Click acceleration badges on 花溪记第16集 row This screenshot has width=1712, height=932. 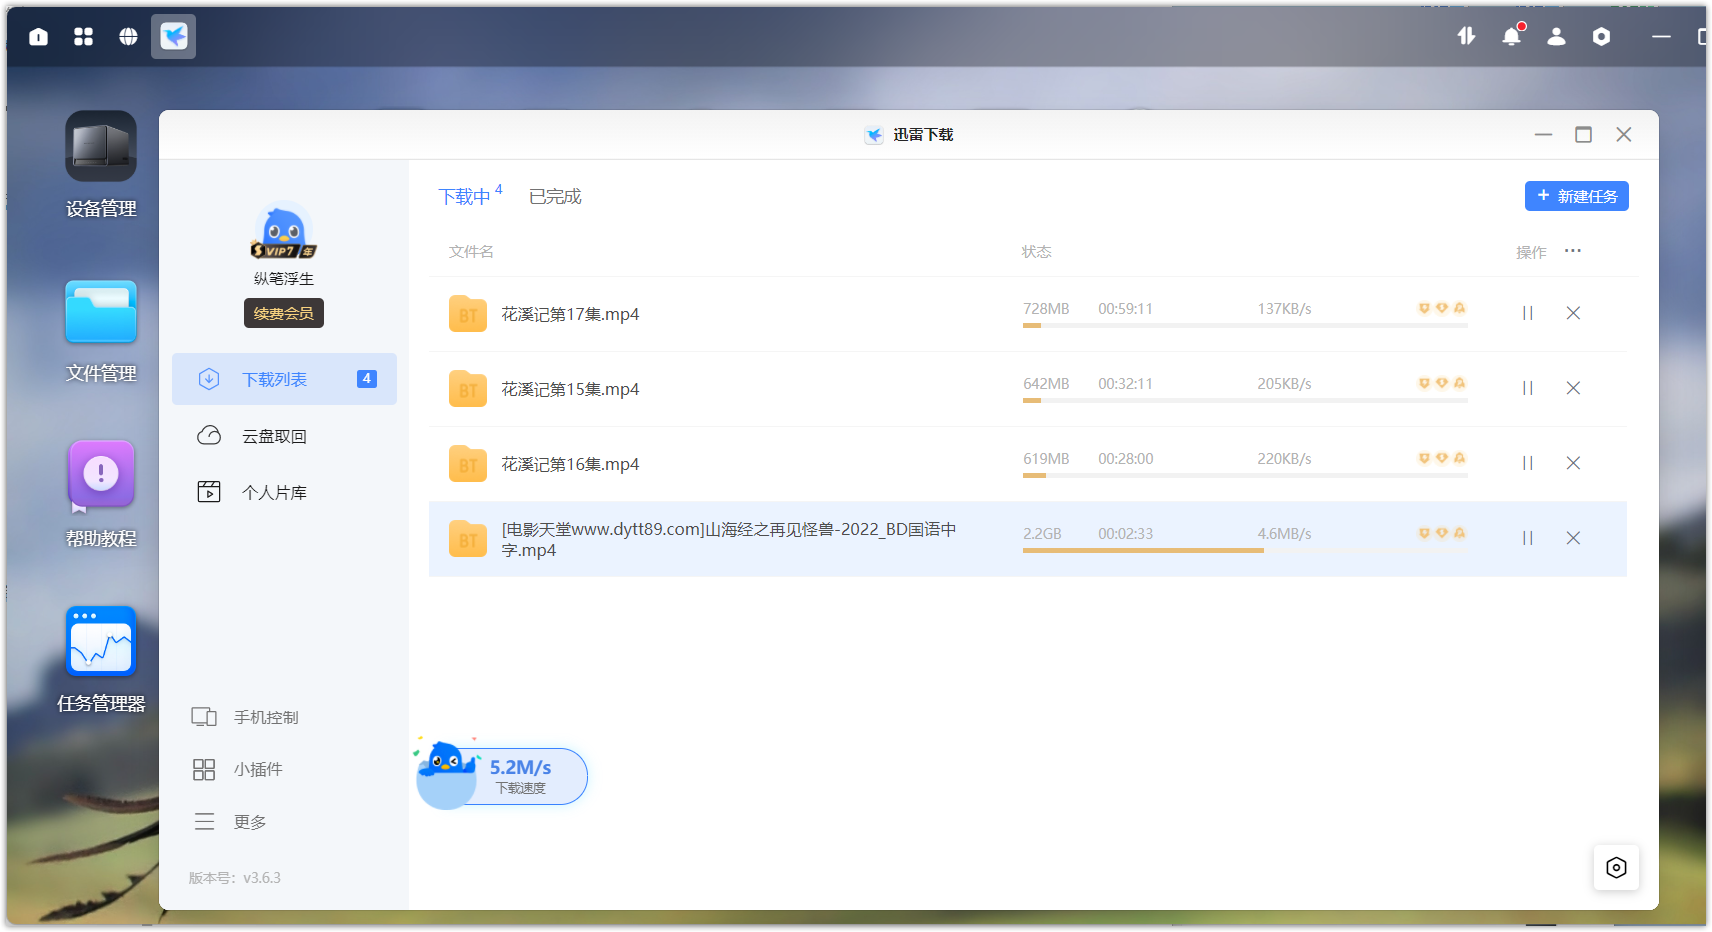pos(1442,458)
